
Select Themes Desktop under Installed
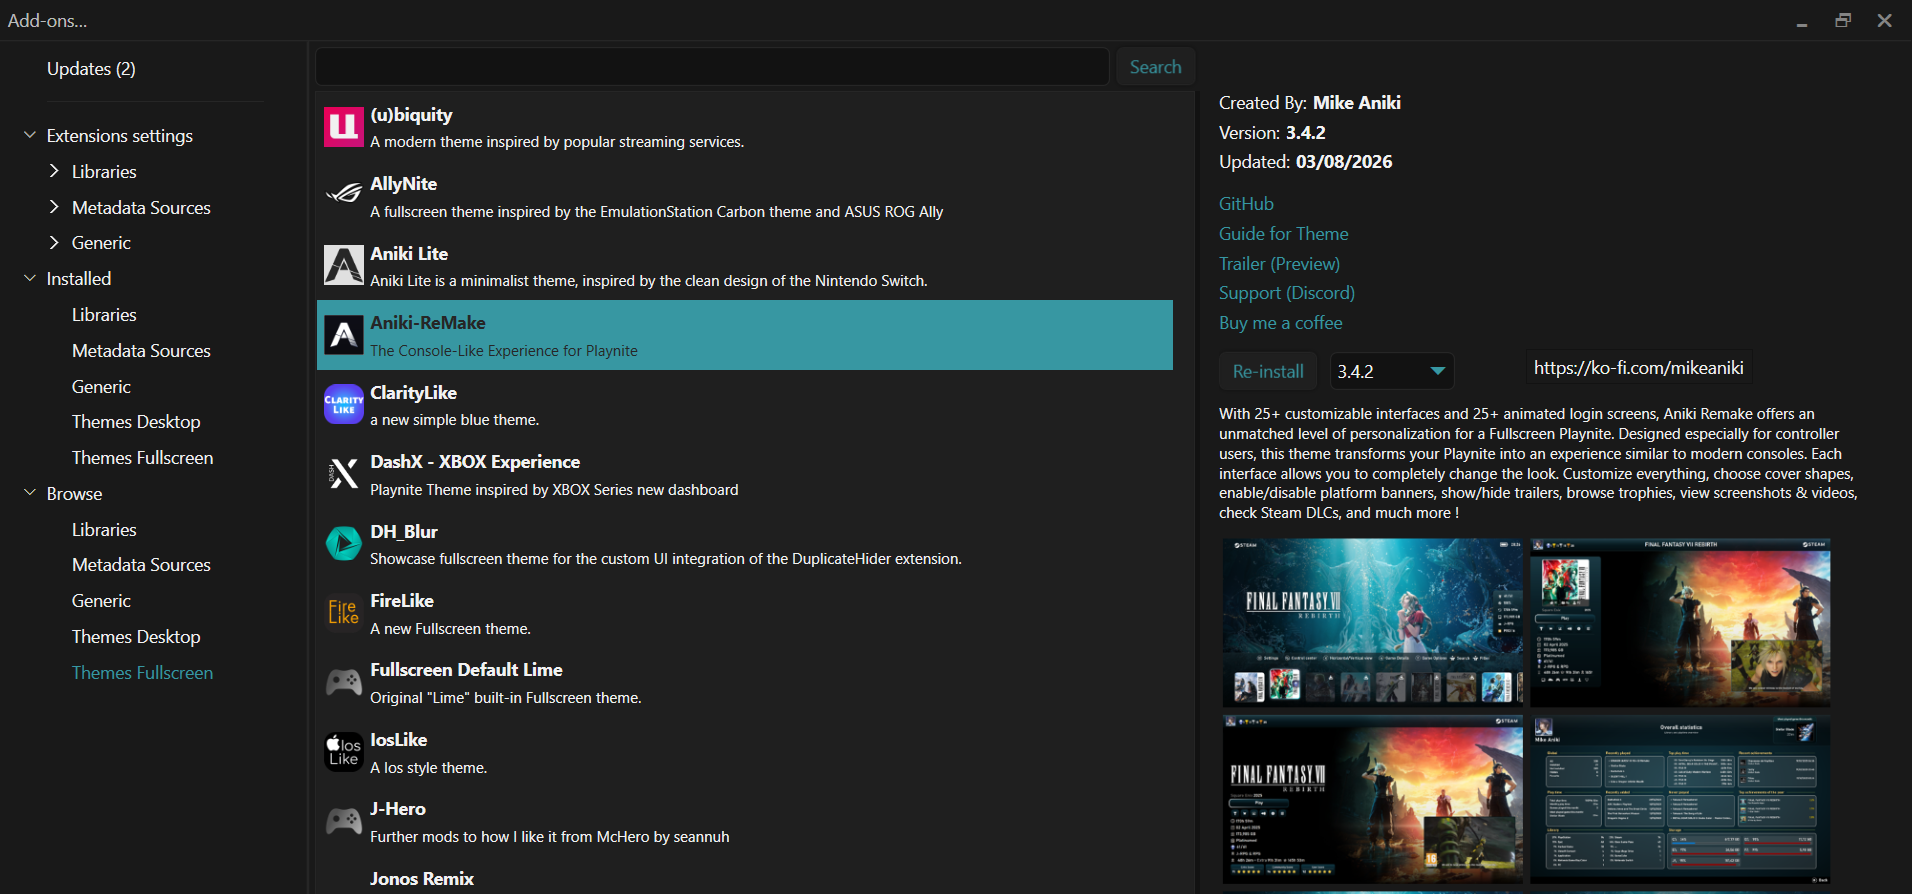136,422
